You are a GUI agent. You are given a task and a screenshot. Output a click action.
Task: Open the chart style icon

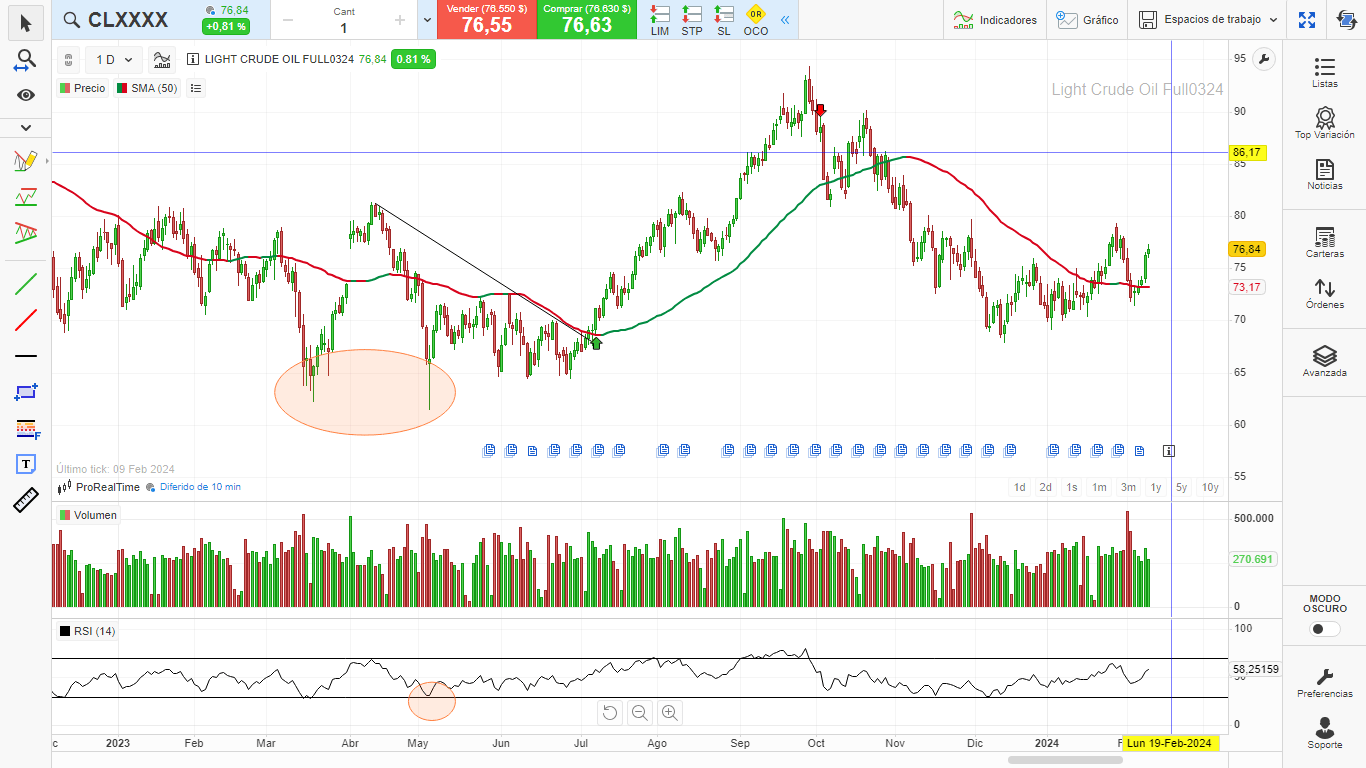[x=162, y=60]
